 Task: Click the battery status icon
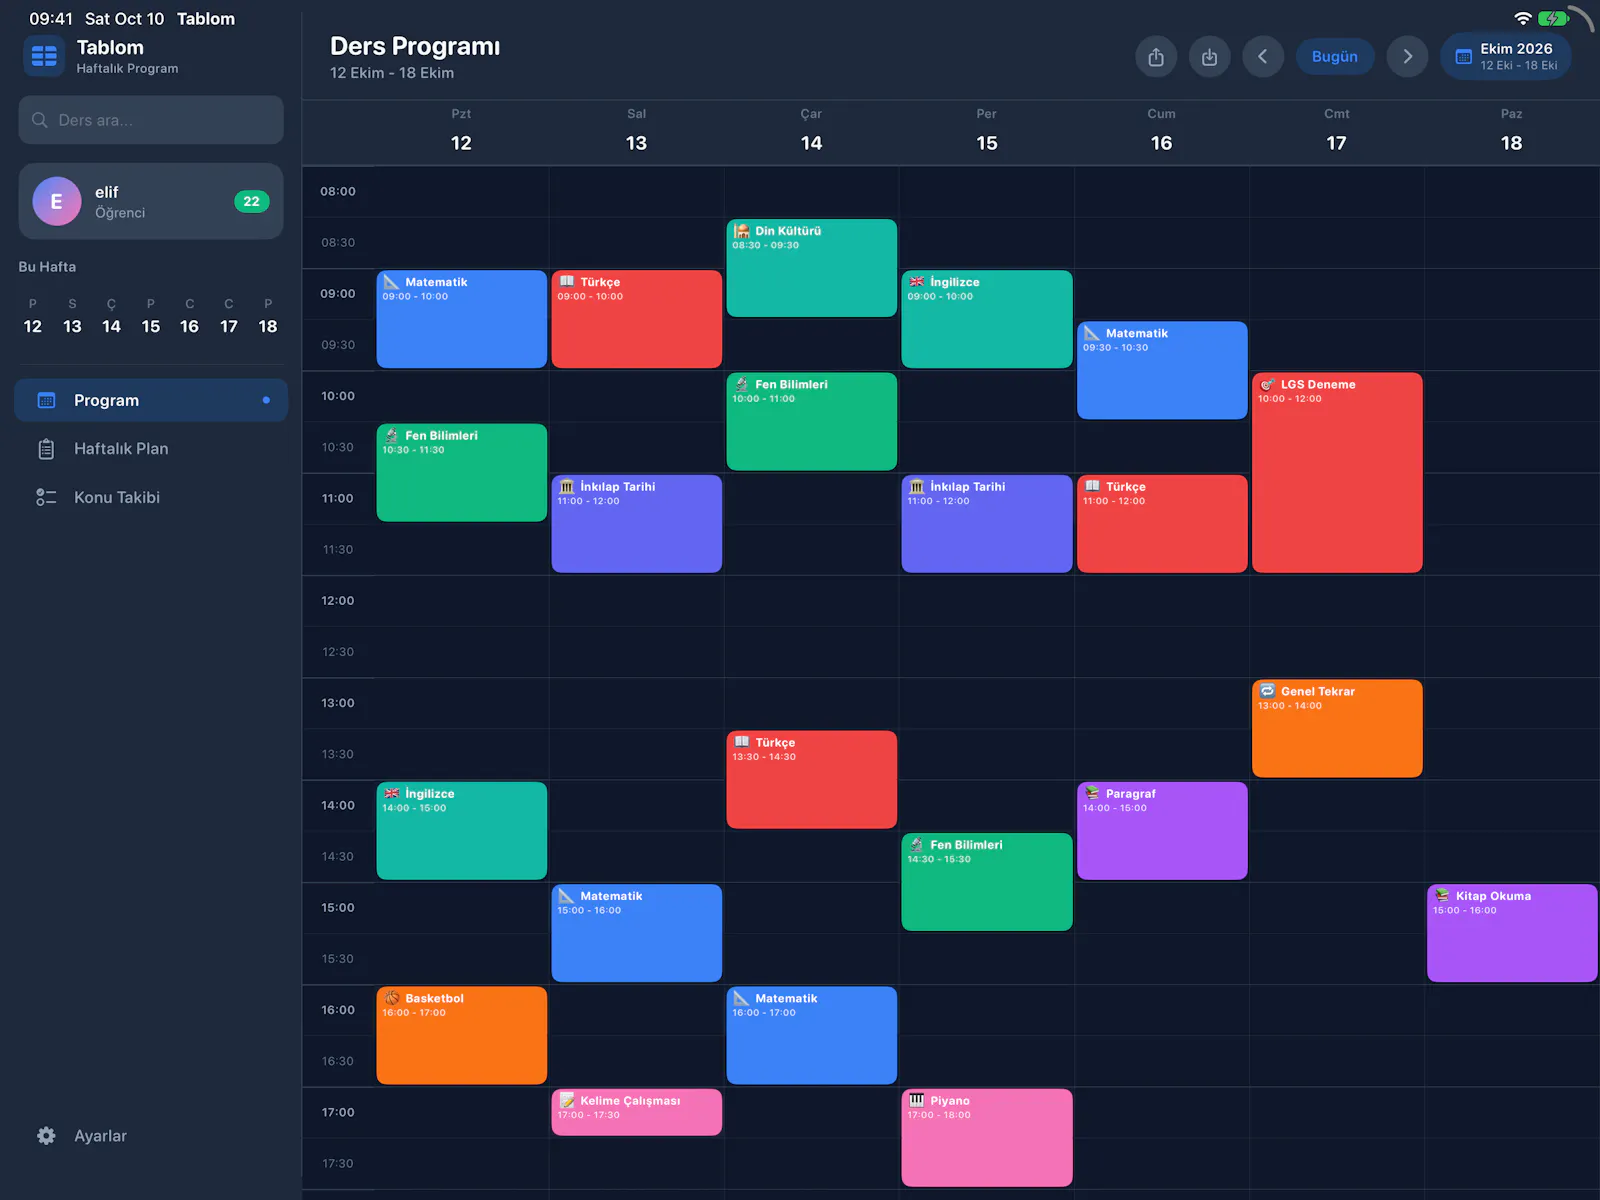1553,19
